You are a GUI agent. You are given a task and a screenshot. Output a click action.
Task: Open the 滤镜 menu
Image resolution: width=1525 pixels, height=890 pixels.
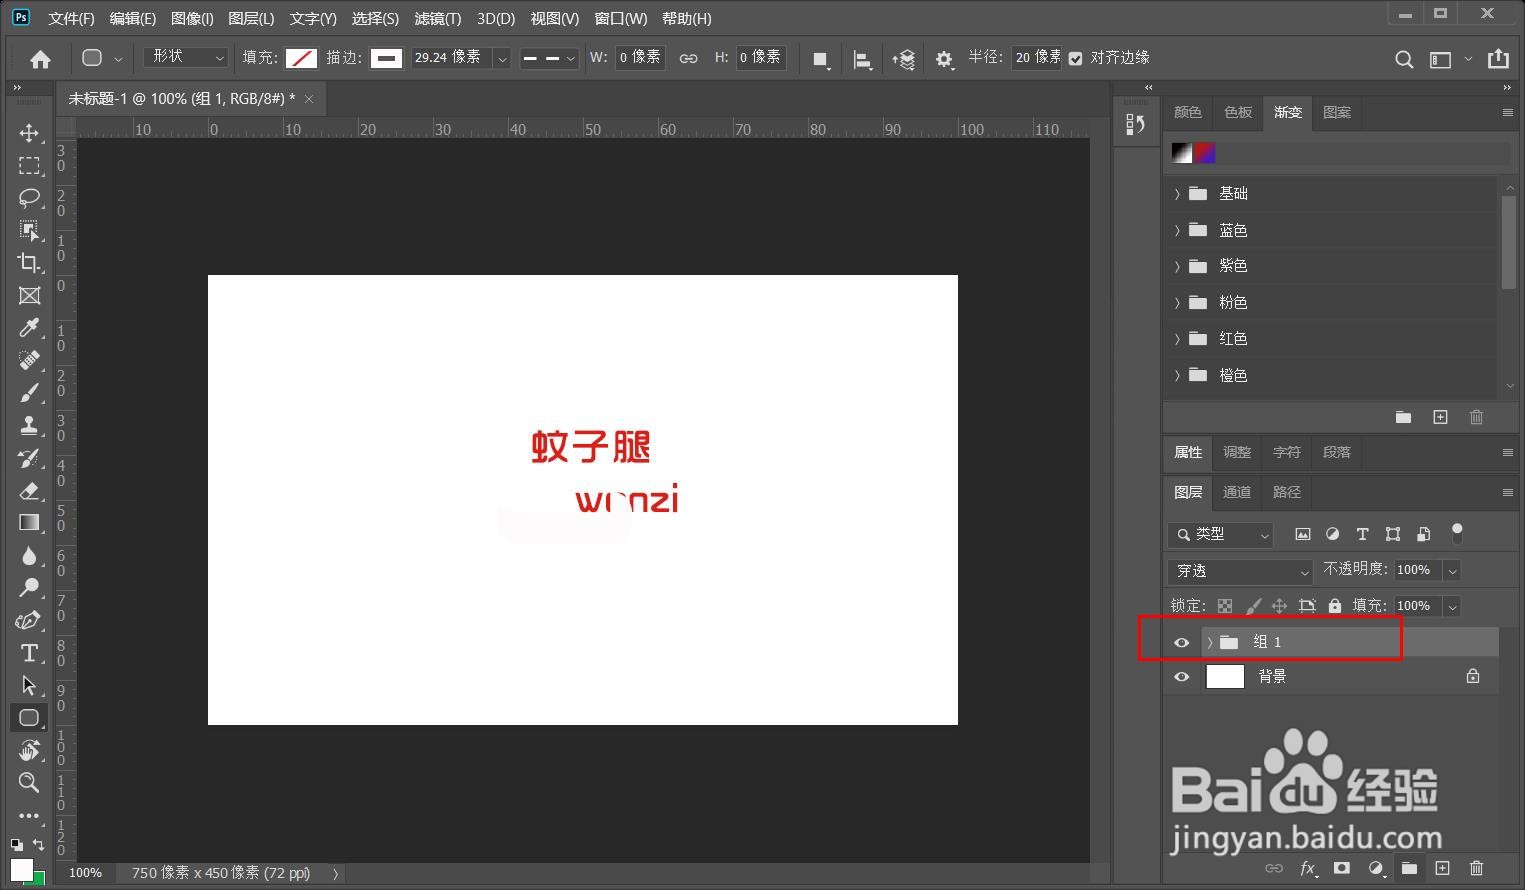[437, 18]
